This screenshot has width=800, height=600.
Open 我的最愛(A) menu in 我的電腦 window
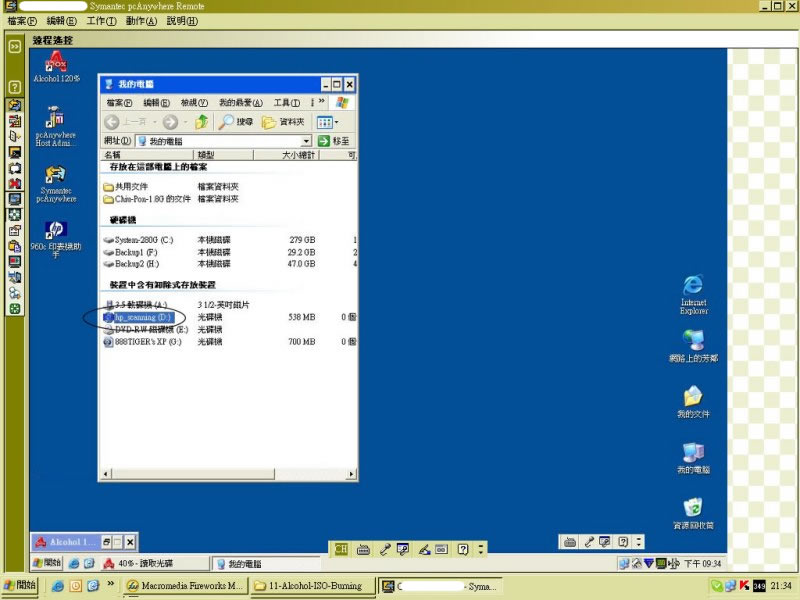(241, 103)
